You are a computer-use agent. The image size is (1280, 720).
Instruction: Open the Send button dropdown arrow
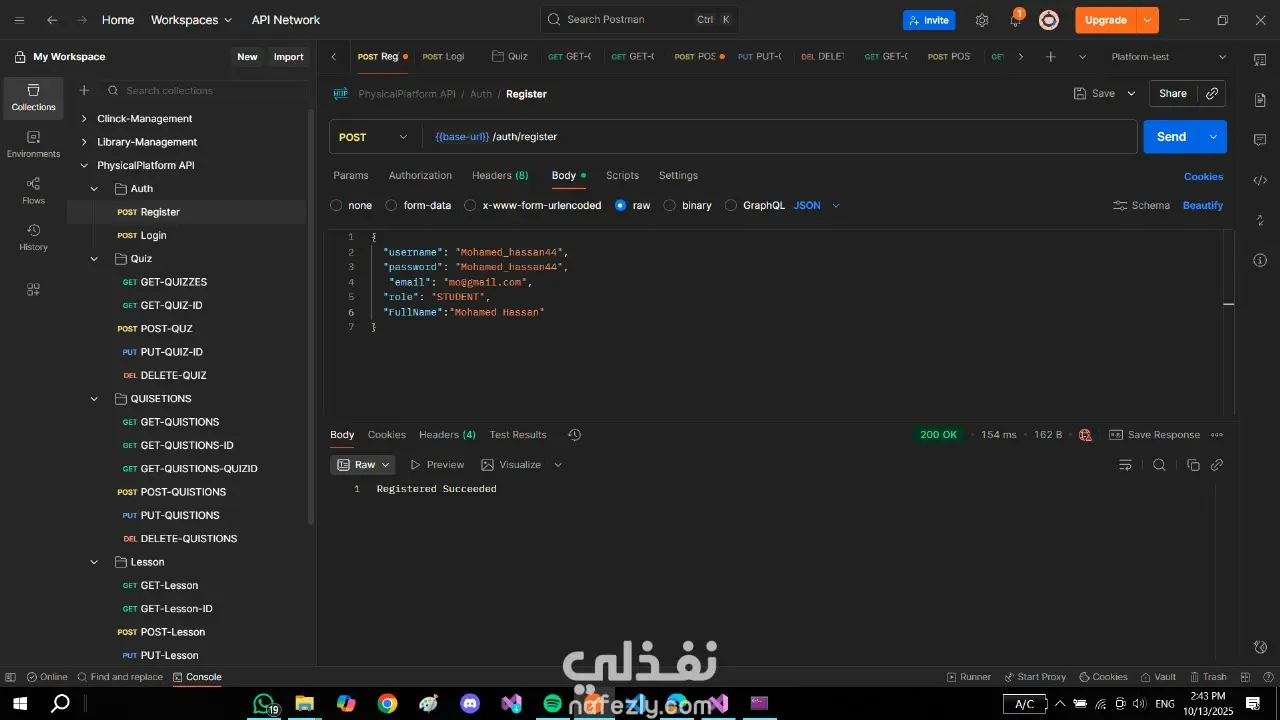[1213, 137]
